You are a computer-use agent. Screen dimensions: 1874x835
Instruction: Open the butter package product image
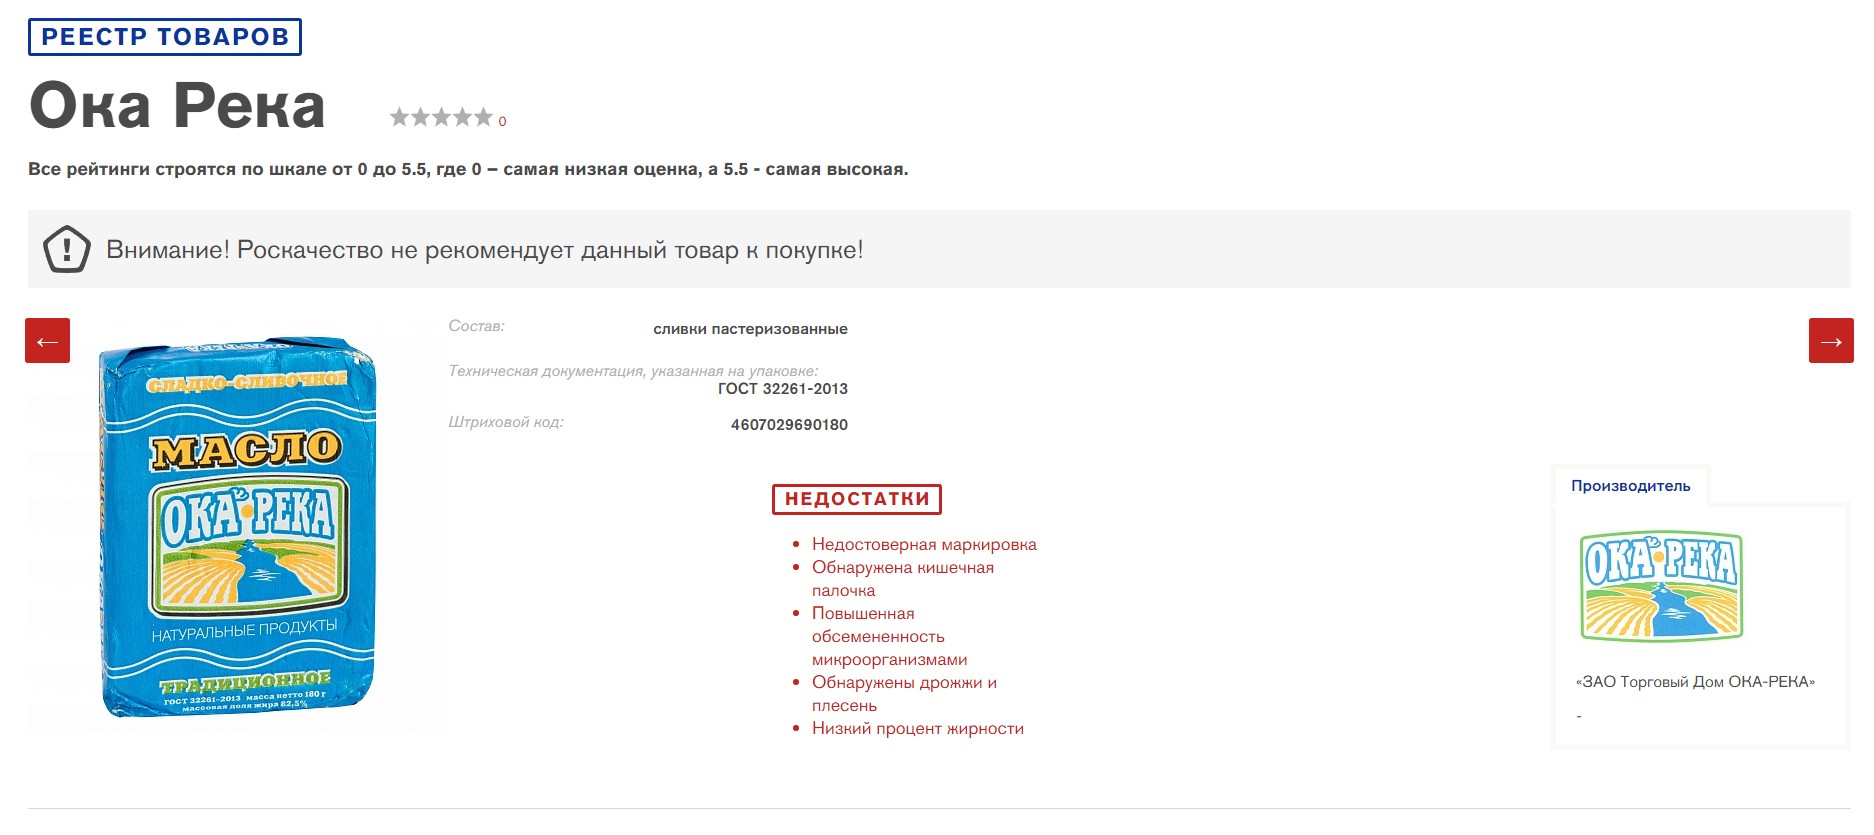[x=238, y=527]
